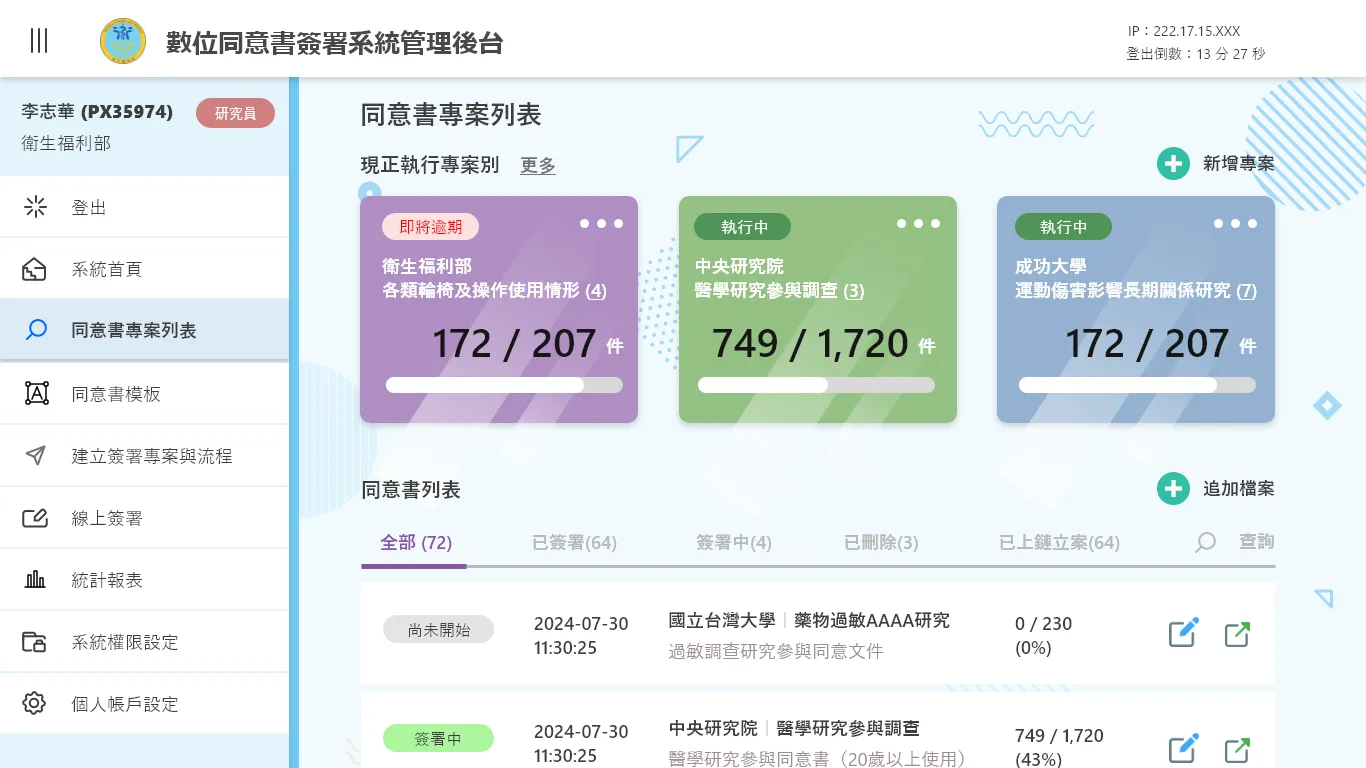Select the 已刪除(3) tab

coord(881,543)
